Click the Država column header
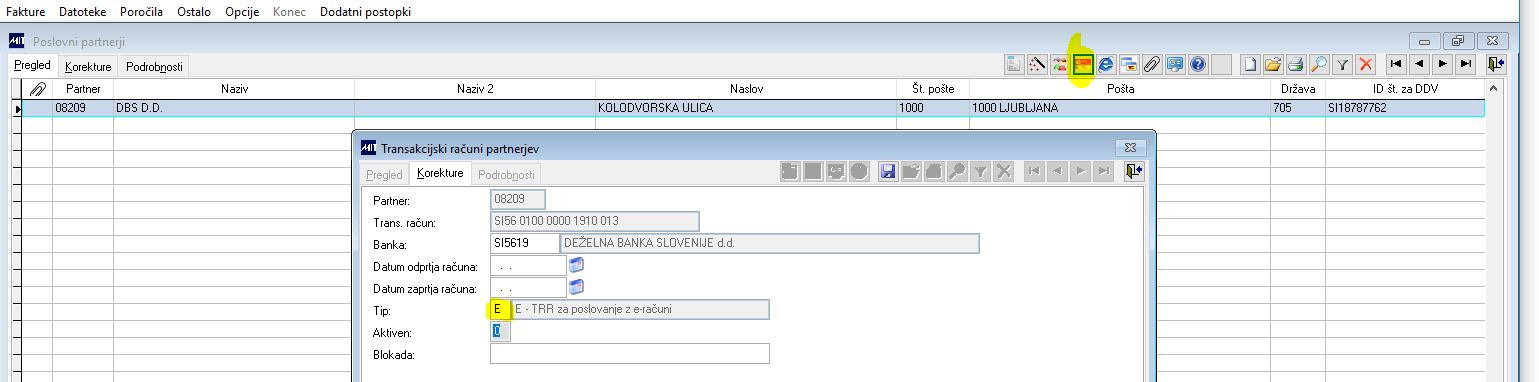The height and width of the screenshot is (382, 1539). (1298, 89)
